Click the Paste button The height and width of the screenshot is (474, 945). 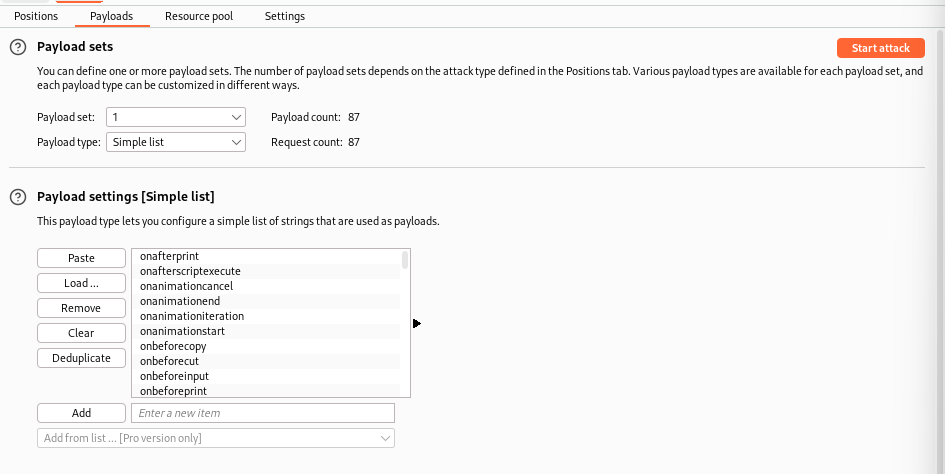[81, 258]
